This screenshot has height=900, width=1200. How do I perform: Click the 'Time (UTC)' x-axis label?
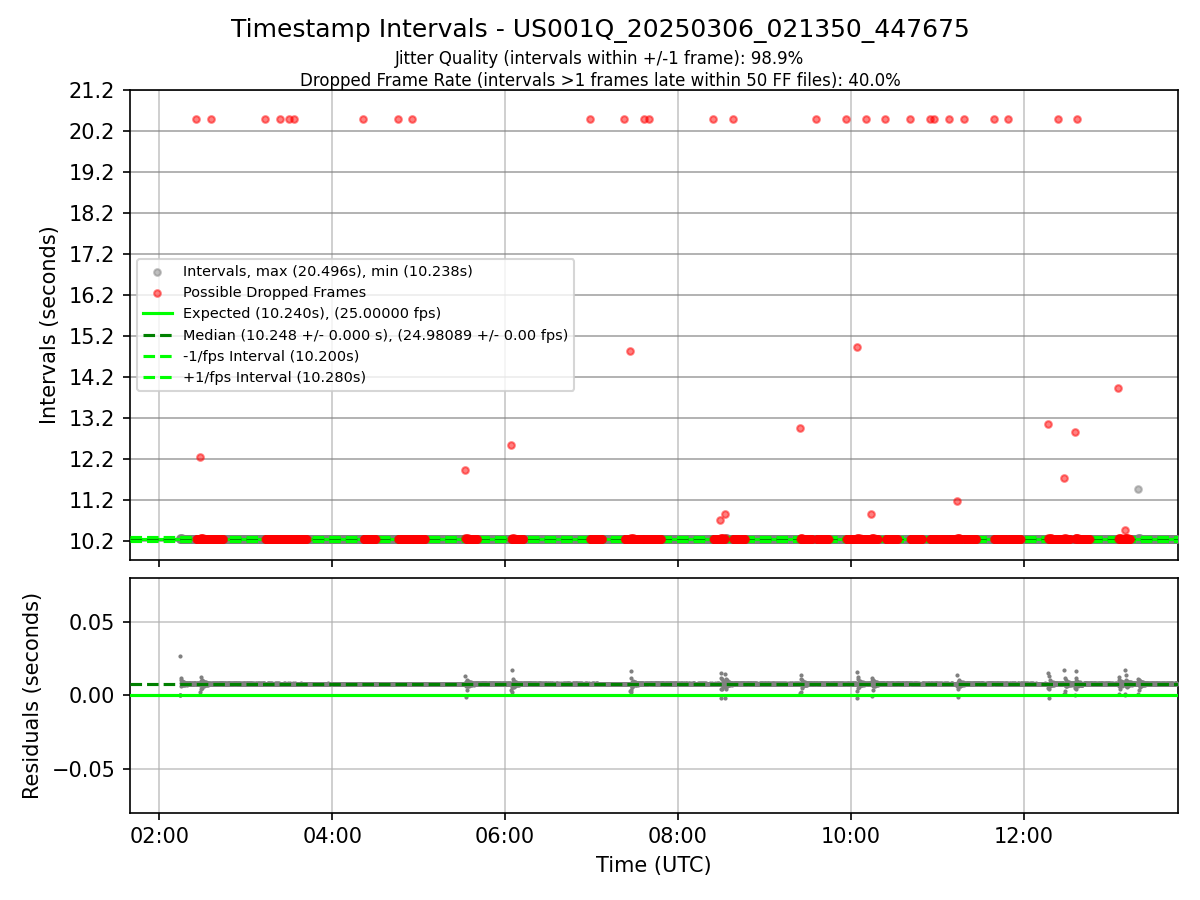pyautogui.click(x=653, y=865)
